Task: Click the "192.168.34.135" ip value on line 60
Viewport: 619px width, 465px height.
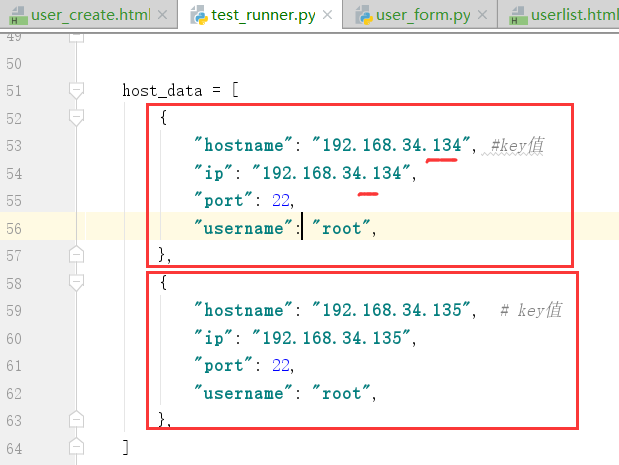Action: pyautogui.click(x=332, y=338)
